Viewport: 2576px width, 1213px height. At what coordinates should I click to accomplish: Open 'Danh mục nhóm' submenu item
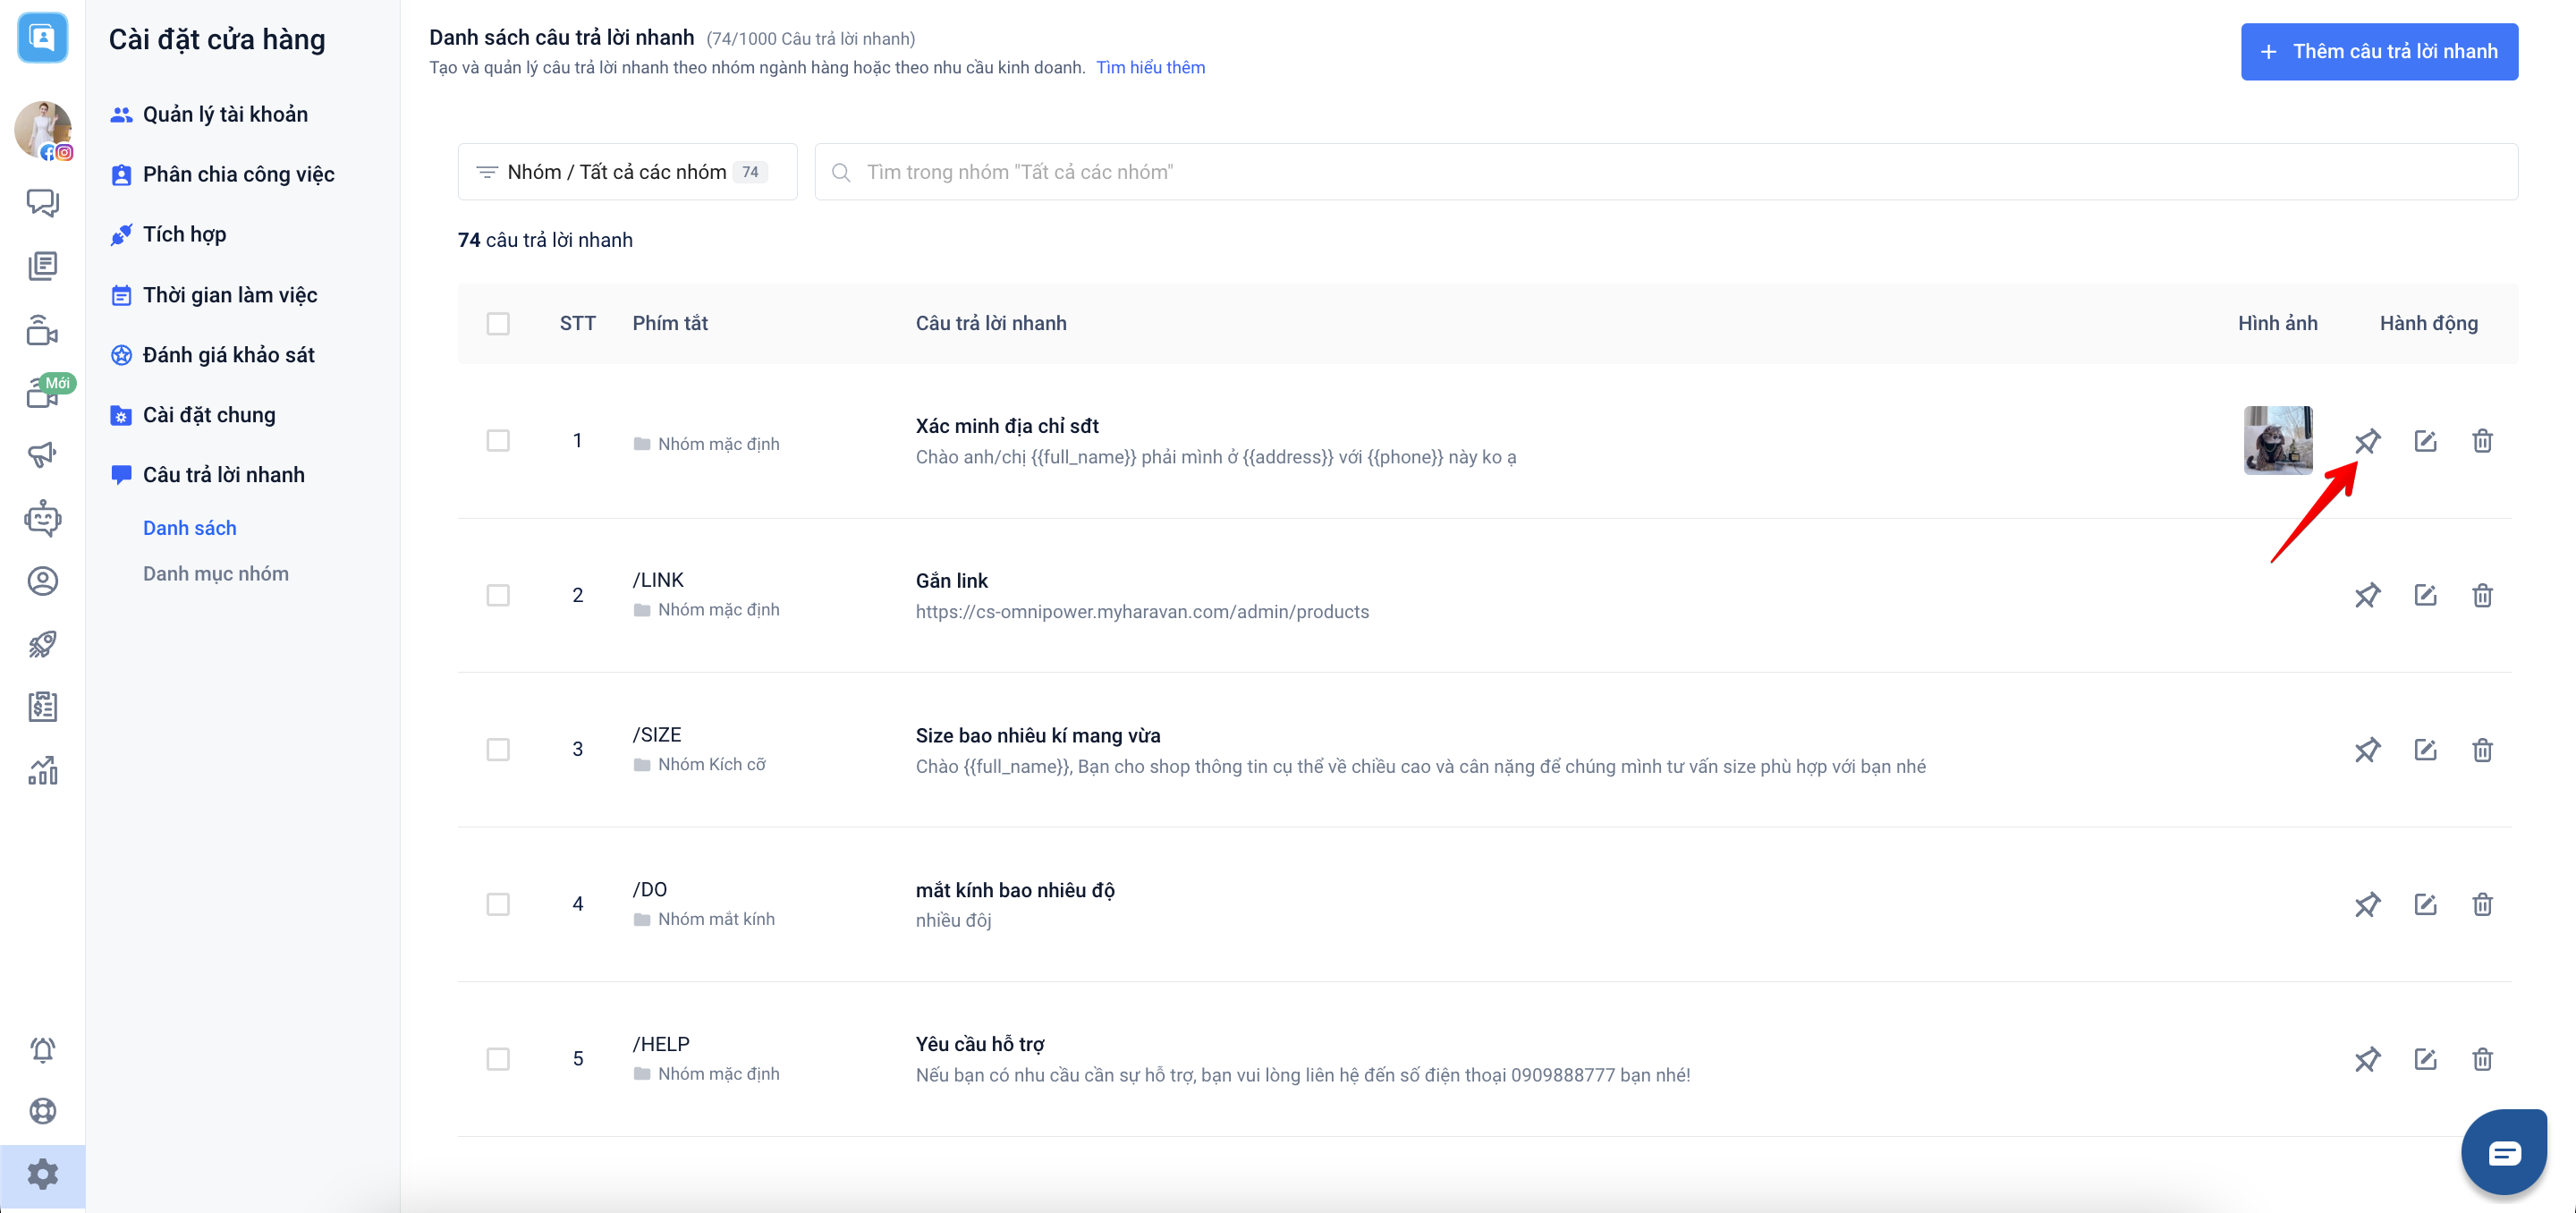click(x=215, y=574)
